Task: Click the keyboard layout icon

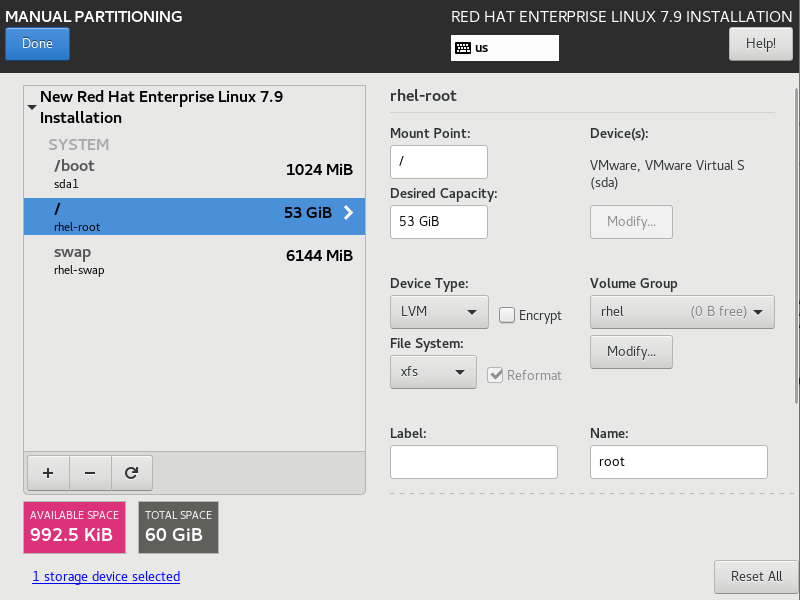Action: (x=463, y=48)
